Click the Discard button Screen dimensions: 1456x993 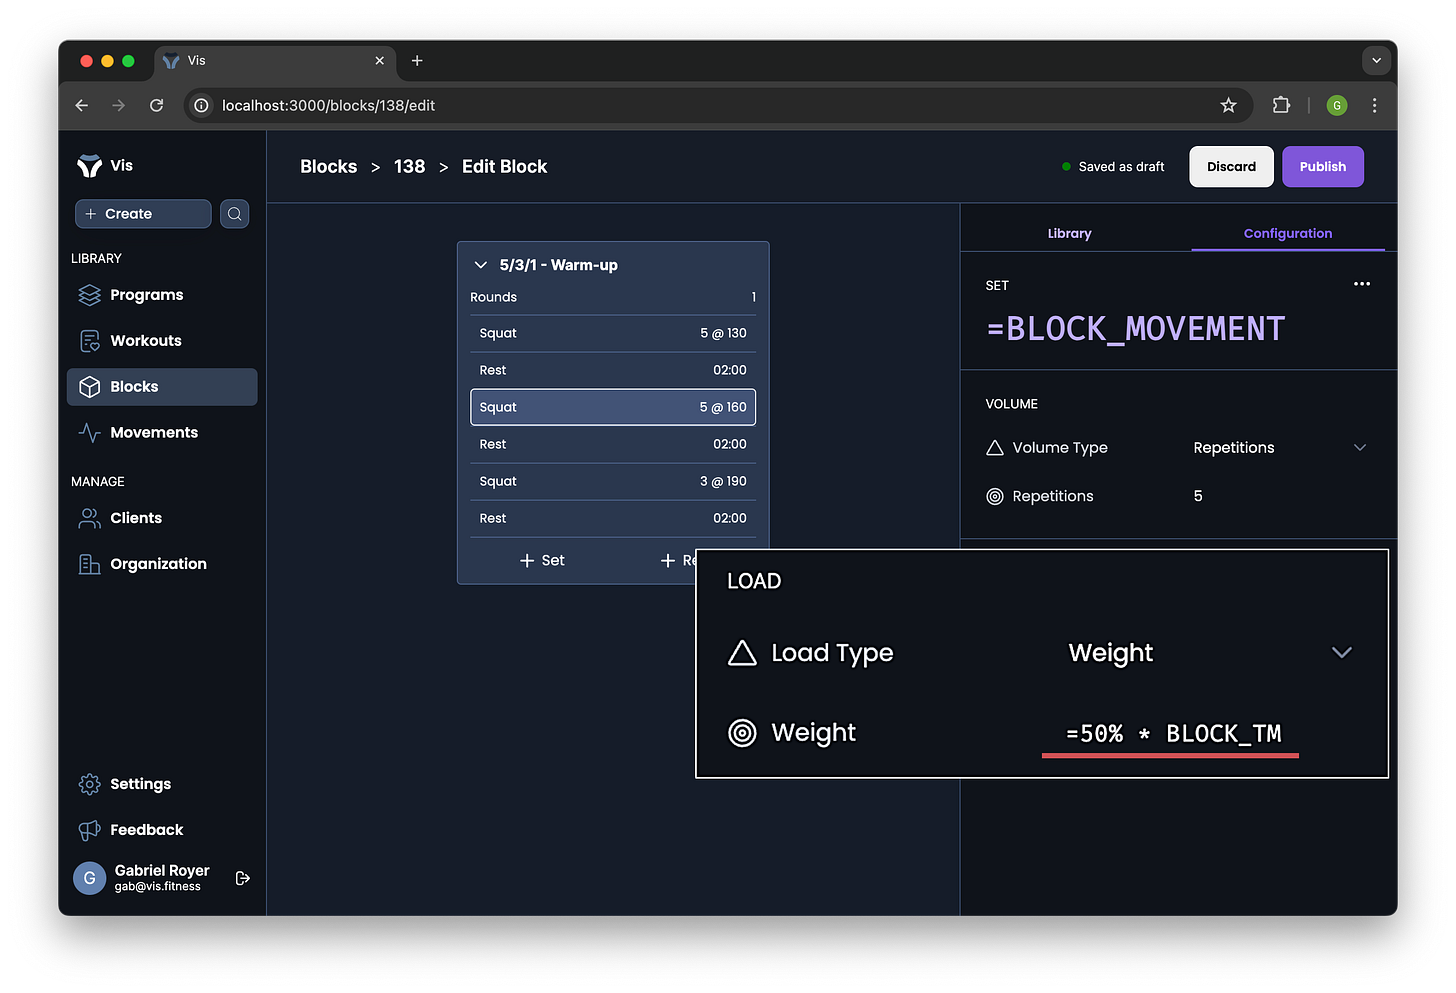[x=1231, y=167]
